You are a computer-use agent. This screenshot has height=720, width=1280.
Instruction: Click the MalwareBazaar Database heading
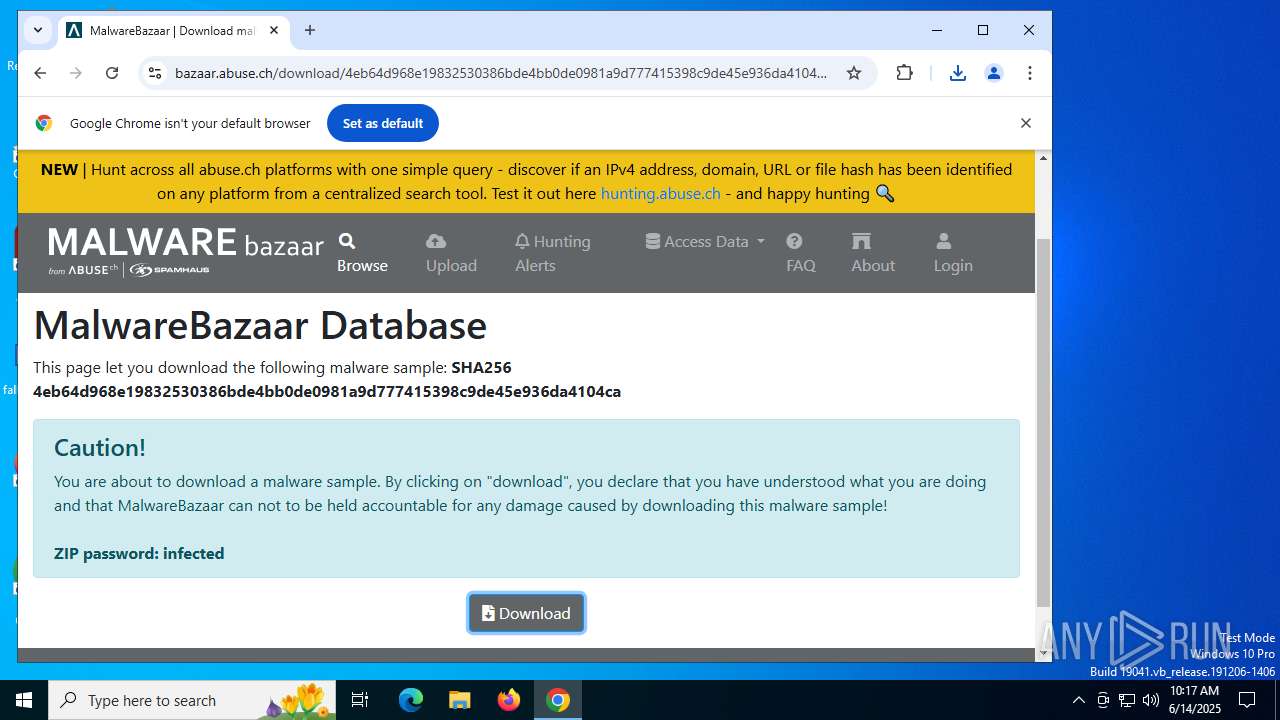(x=260, y=326)
